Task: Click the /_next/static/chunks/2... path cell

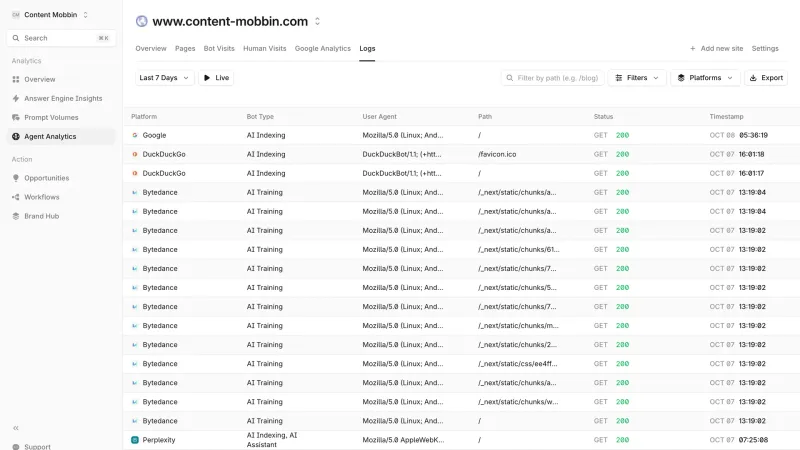Action: (x=517, y=344)
